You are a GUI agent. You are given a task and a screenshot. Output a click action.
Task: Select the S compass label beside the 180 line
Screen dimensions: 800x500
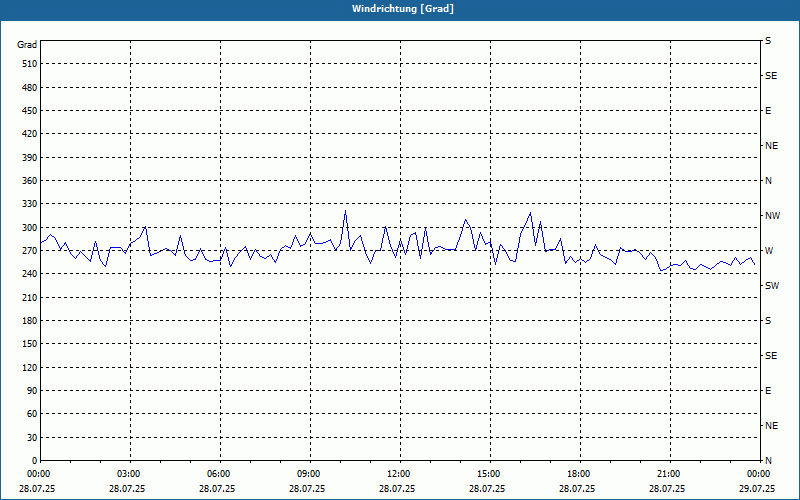click(x=768, y=321)
